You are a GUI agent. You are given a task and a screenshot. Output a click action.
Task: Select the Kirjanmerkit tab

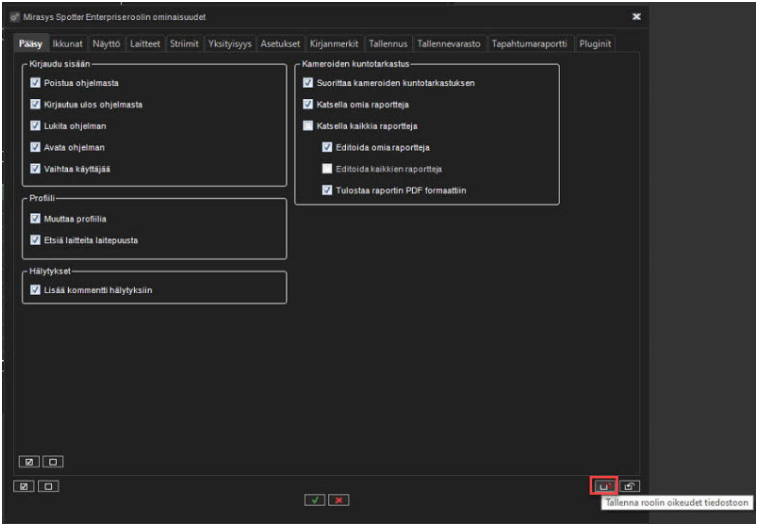(x=334, y=44)
